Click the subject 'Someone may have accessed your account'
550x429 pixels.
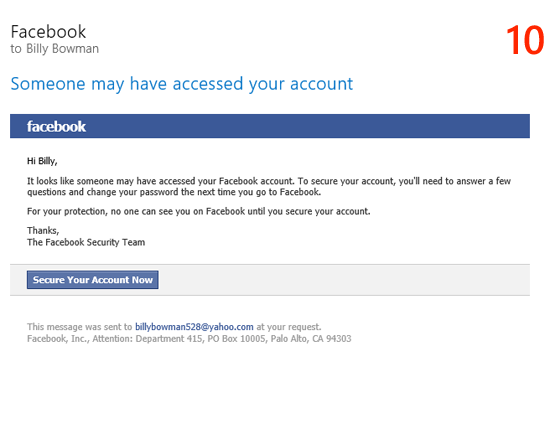[182, 84]
